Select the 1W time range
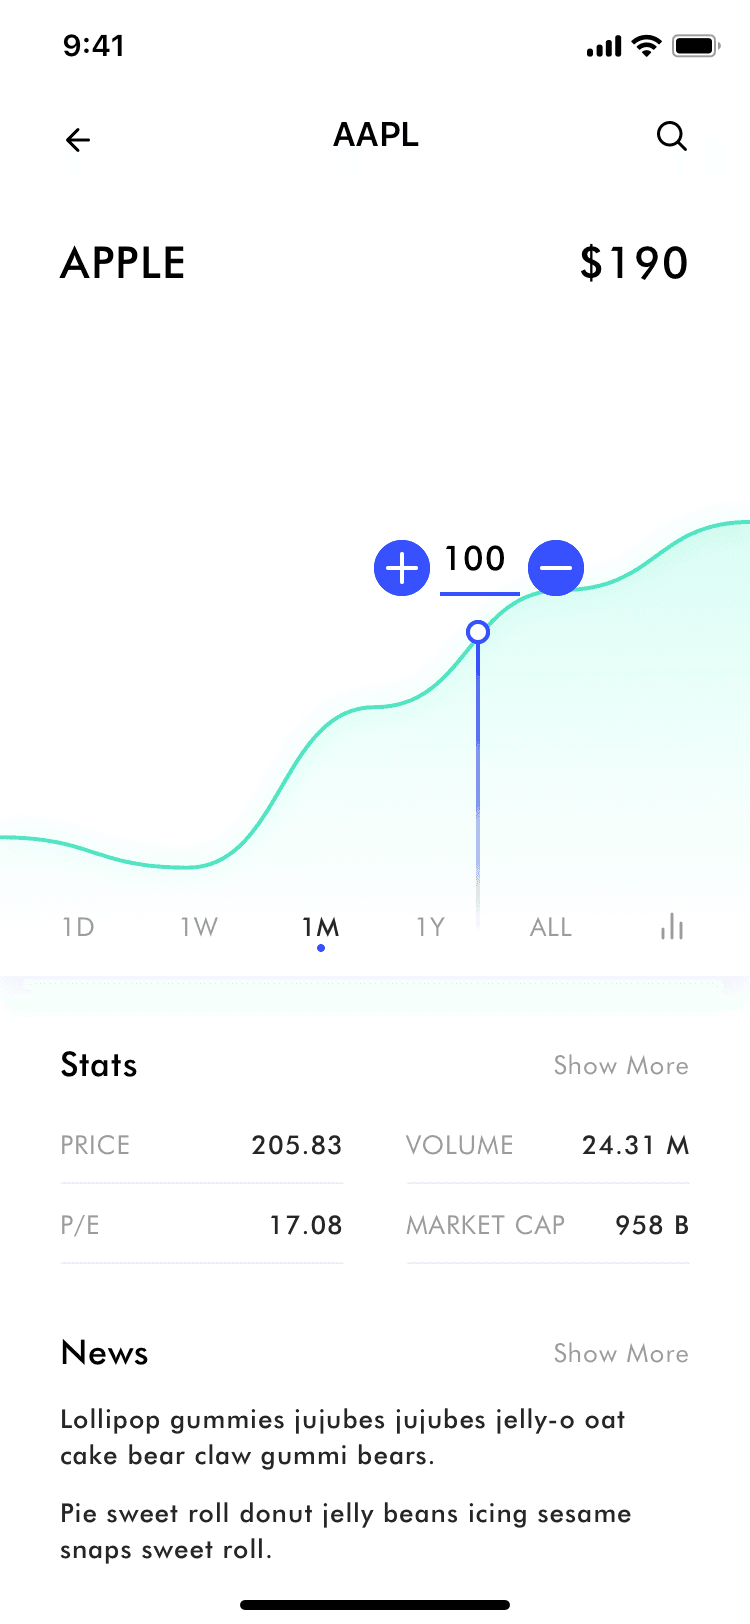Viewport: 750px width, 1624px height. tap(199, 927)
